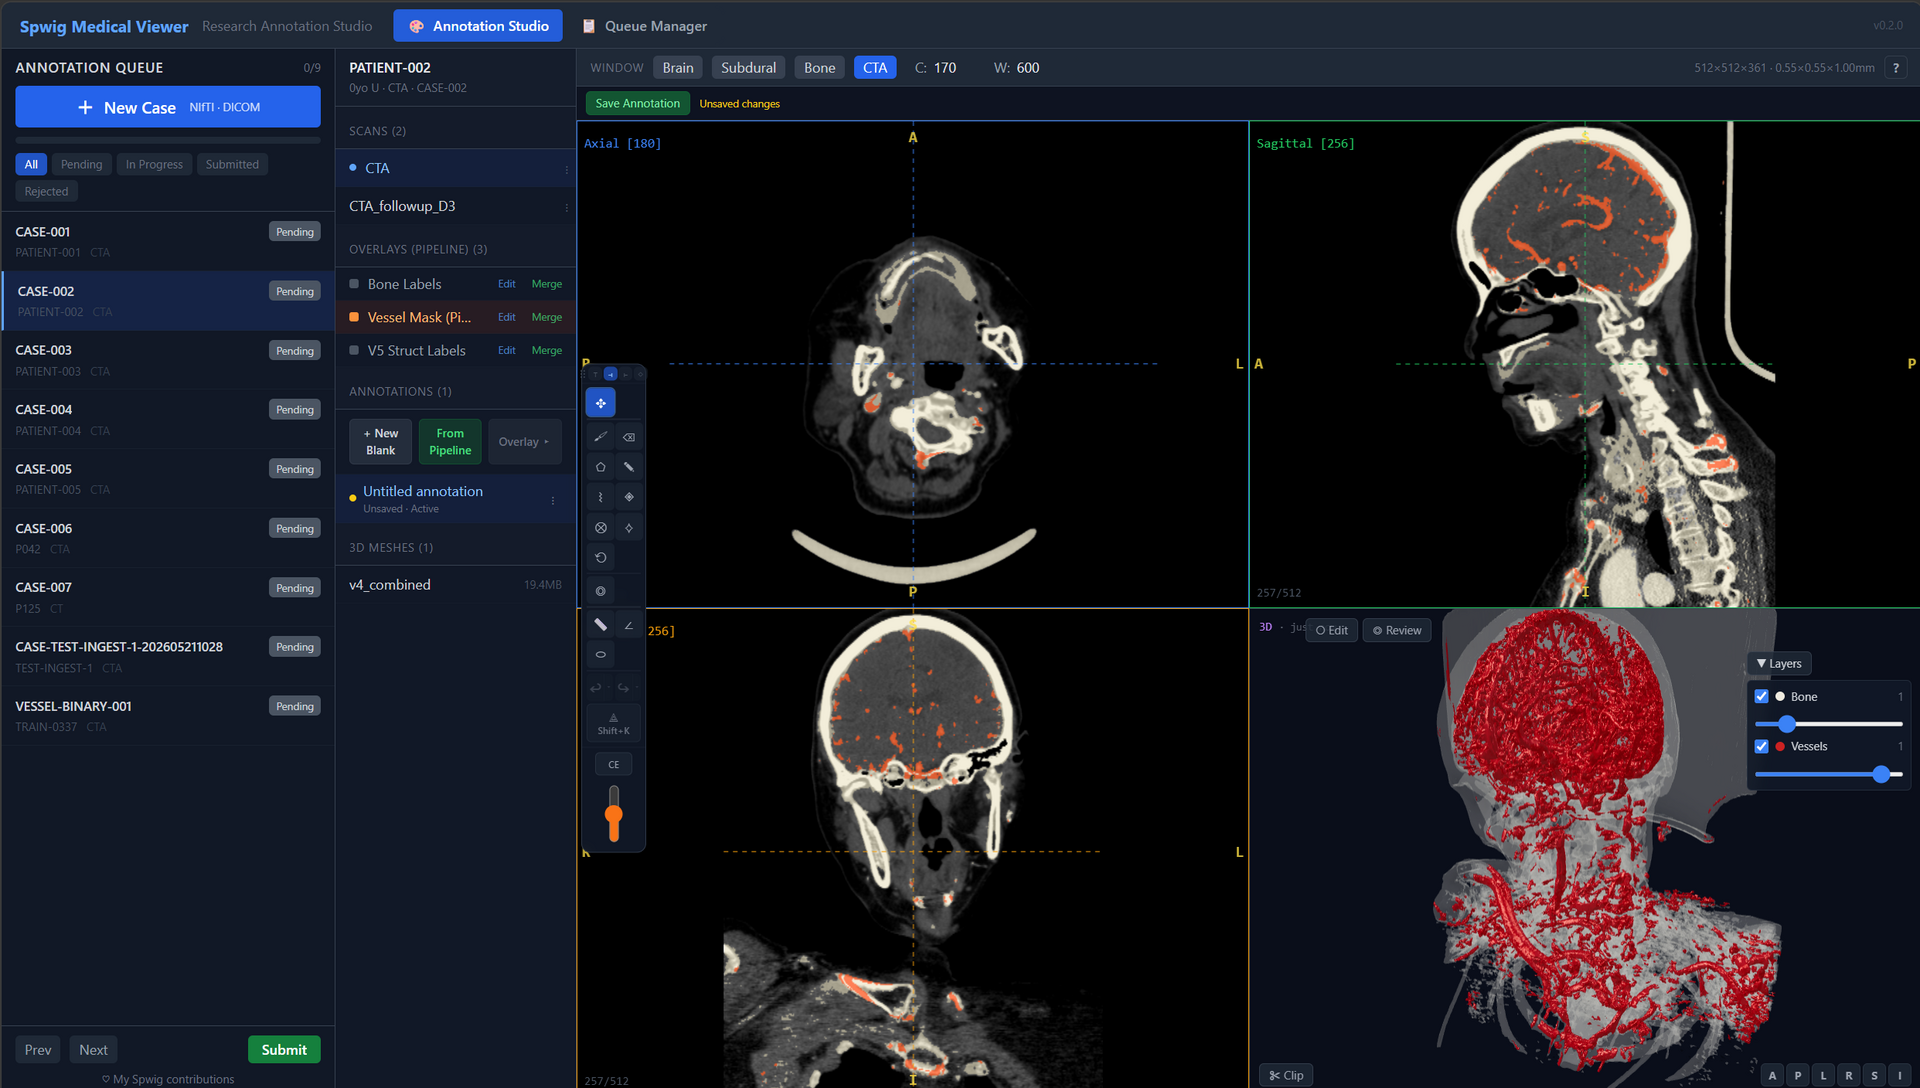1920x1088 pixels.
Task: Select the polygon shape tool
Action: (600, 467)
